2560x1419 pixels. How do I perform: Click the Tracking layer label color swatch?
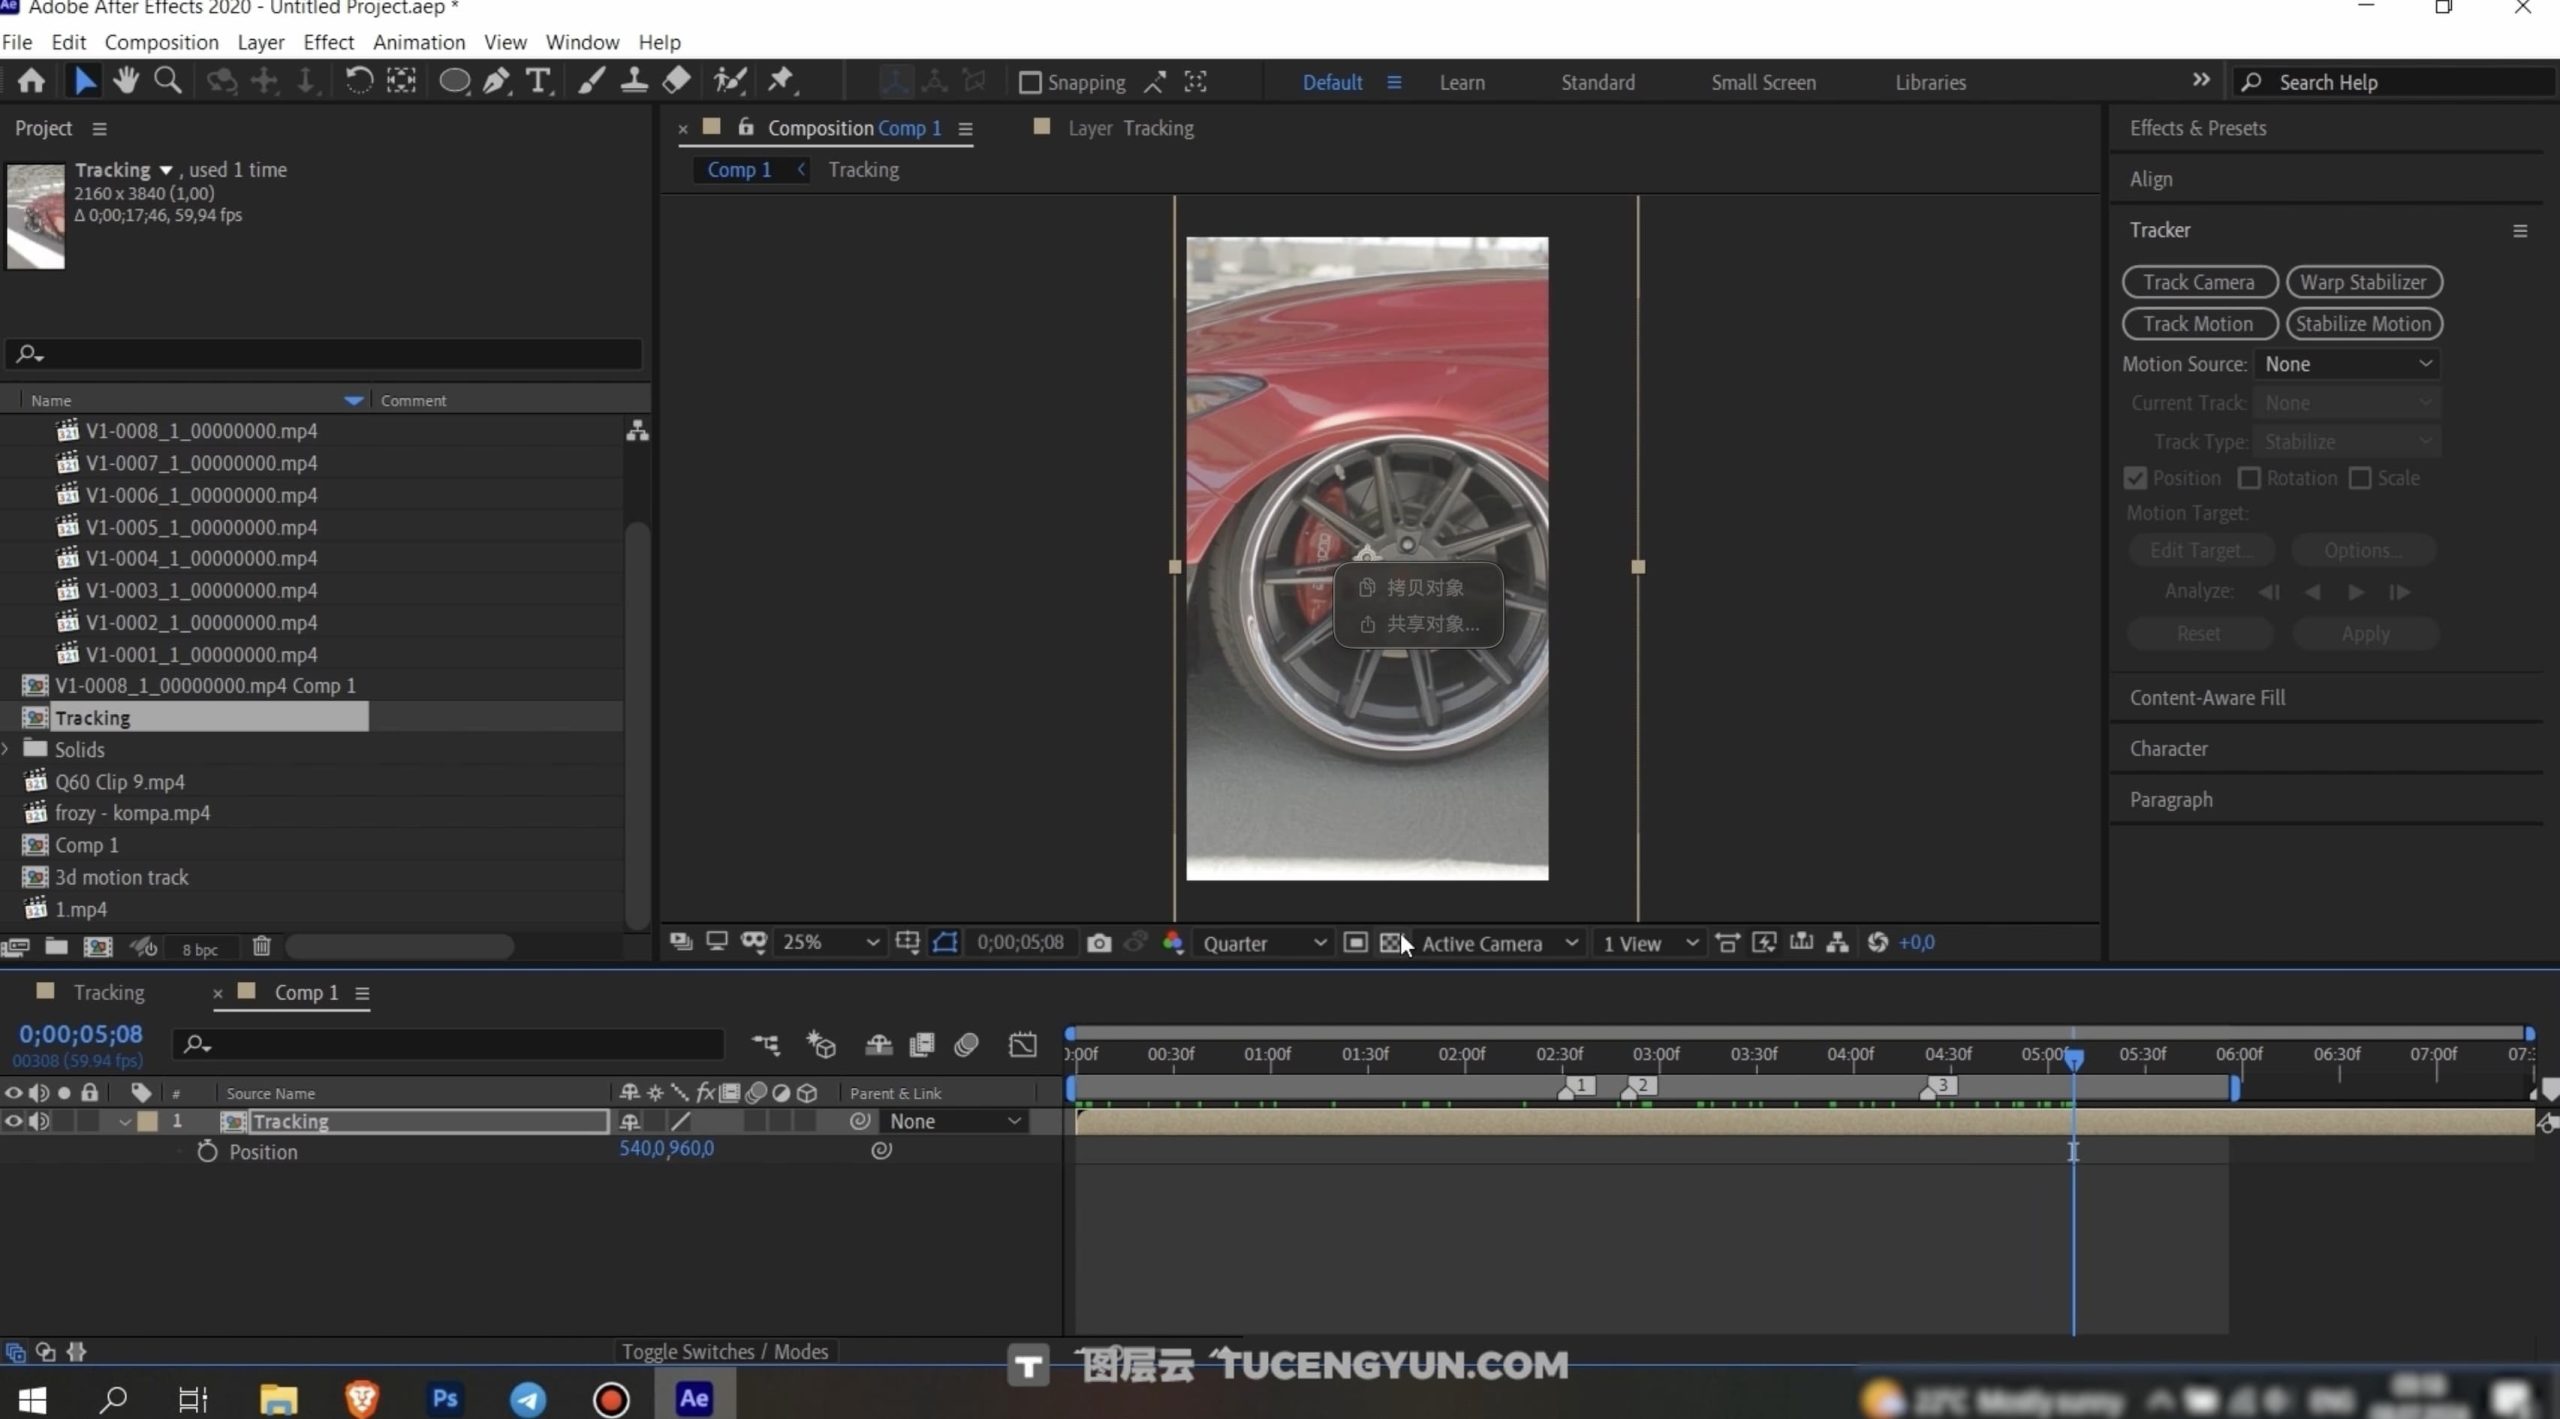coord(147,1121)
